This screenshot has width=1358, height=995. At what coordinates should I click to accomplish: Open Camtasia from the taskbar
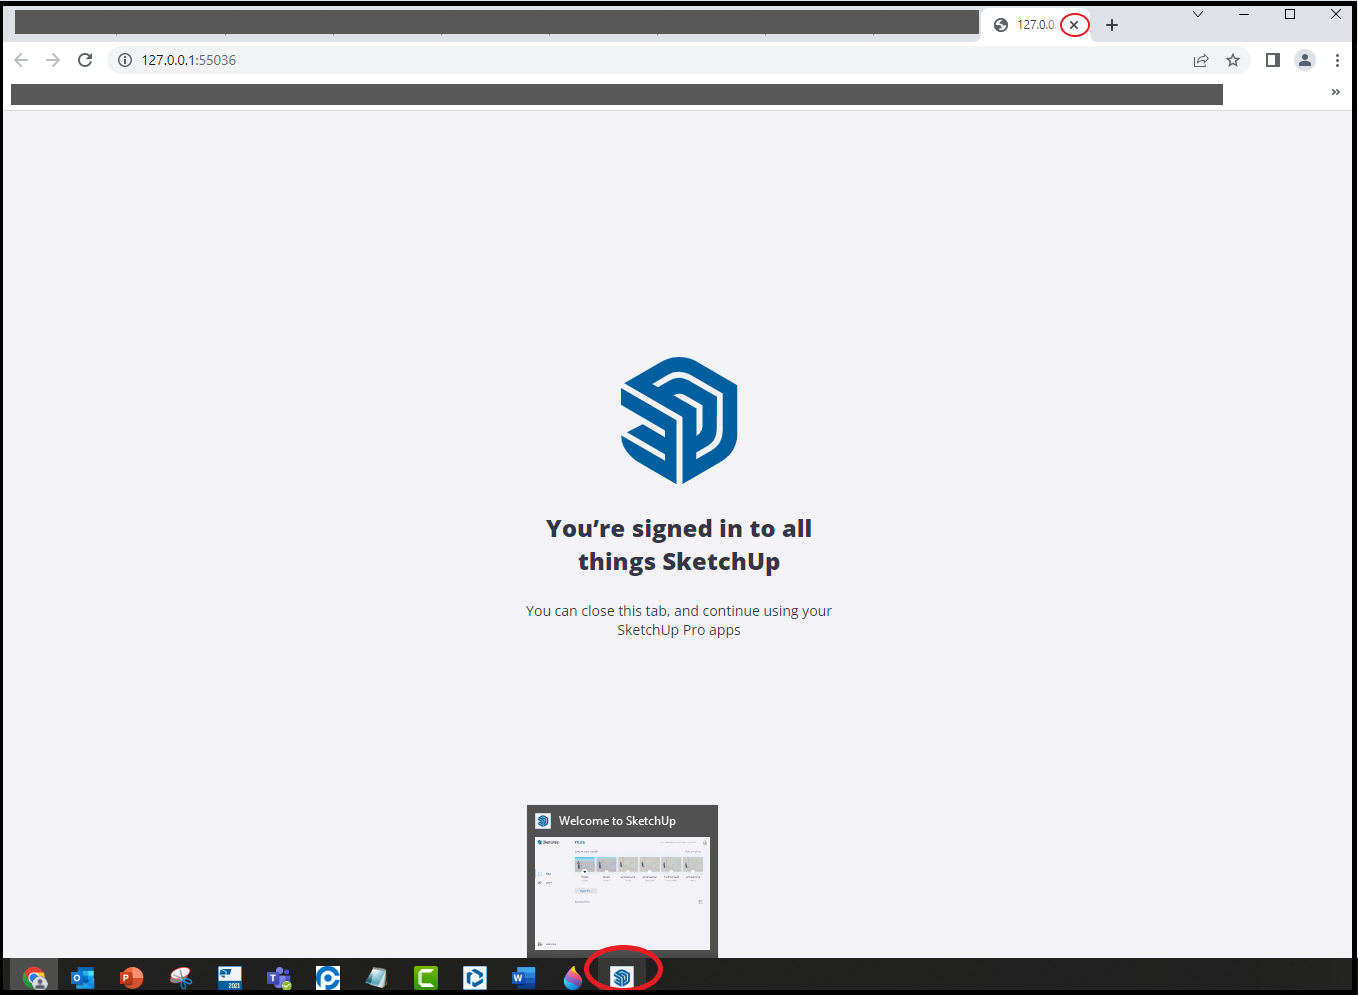click(425, 977)
